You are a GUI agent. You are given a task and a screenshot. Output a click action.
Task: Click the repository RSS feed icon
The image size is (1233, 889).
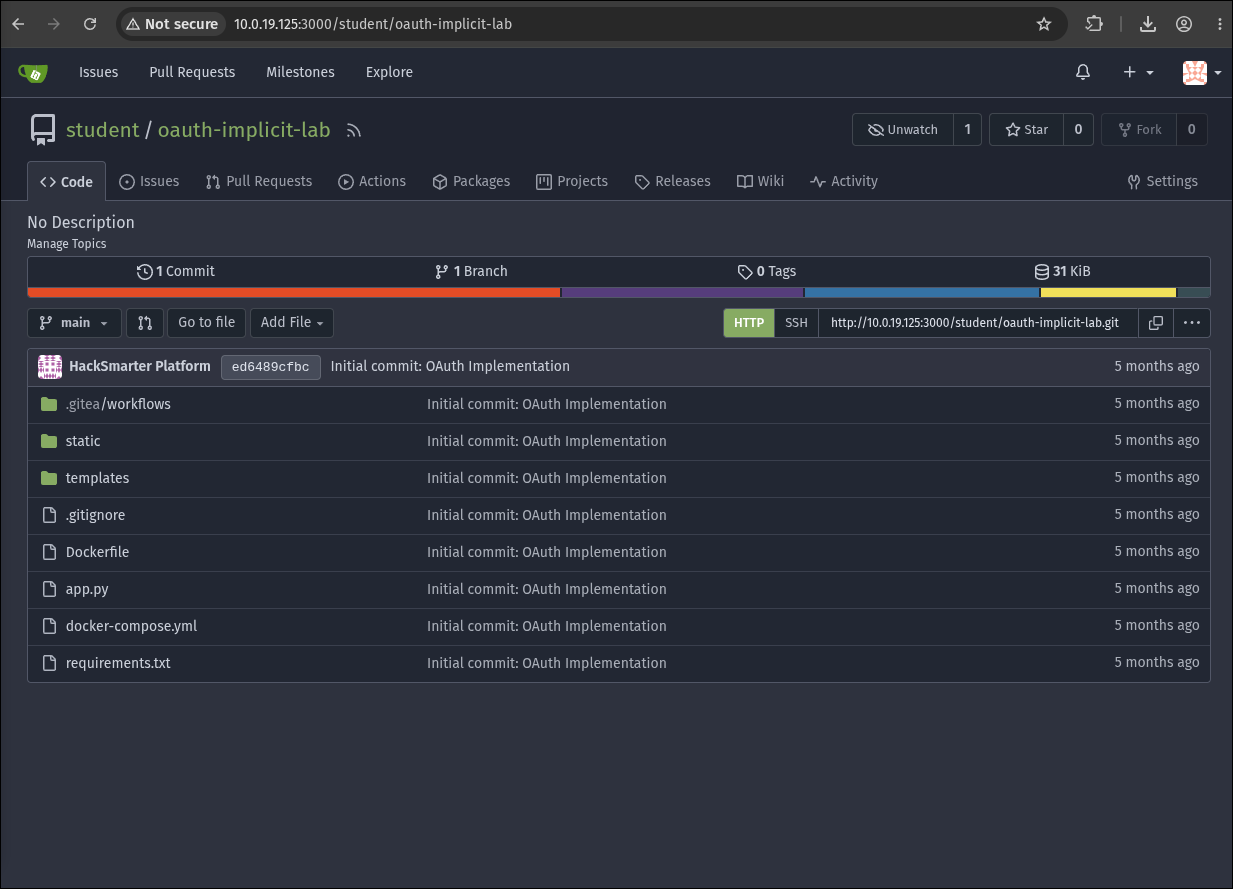coord(352,130)
